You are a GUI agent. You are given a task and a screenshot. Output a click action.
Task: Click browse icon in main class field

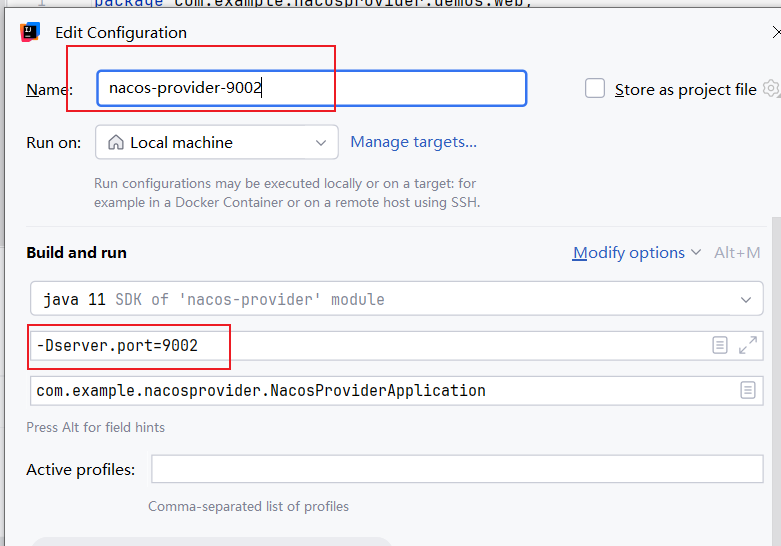click(748, 390)
